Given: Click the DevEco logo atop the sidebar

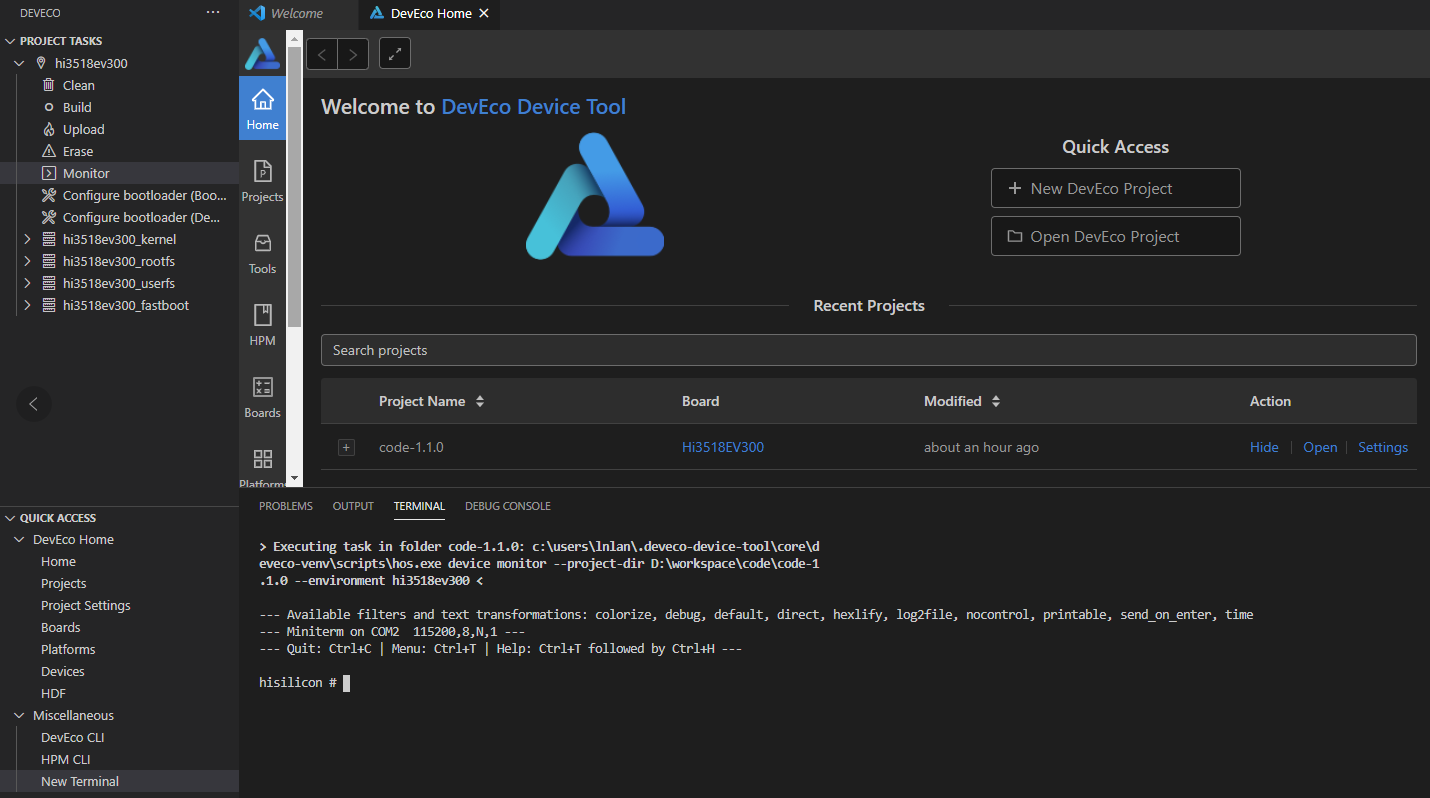Looking at the screenshot, I should [262, 53].
